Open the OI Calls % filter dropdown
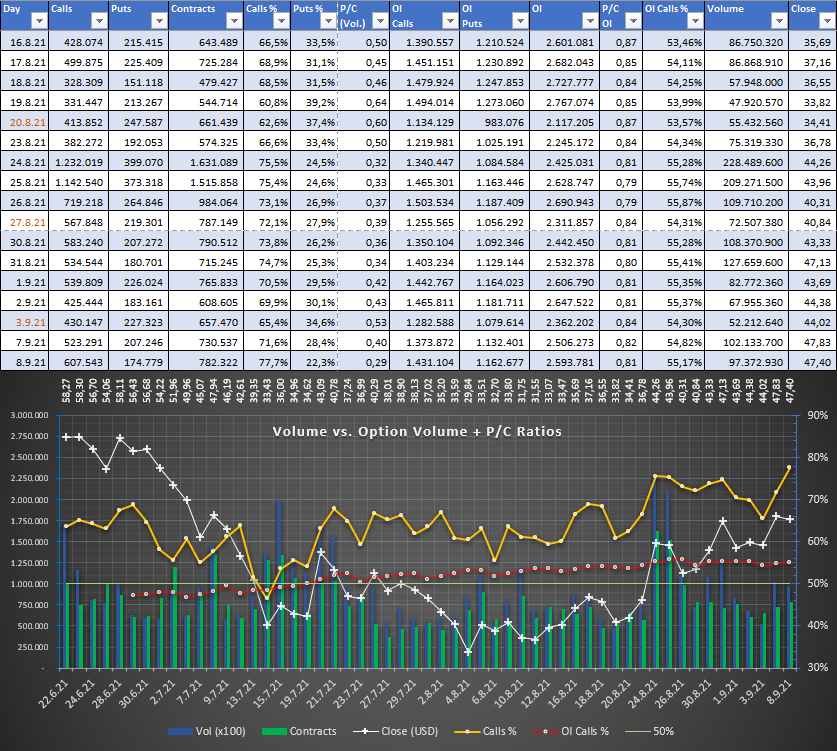 coord(695,21)
